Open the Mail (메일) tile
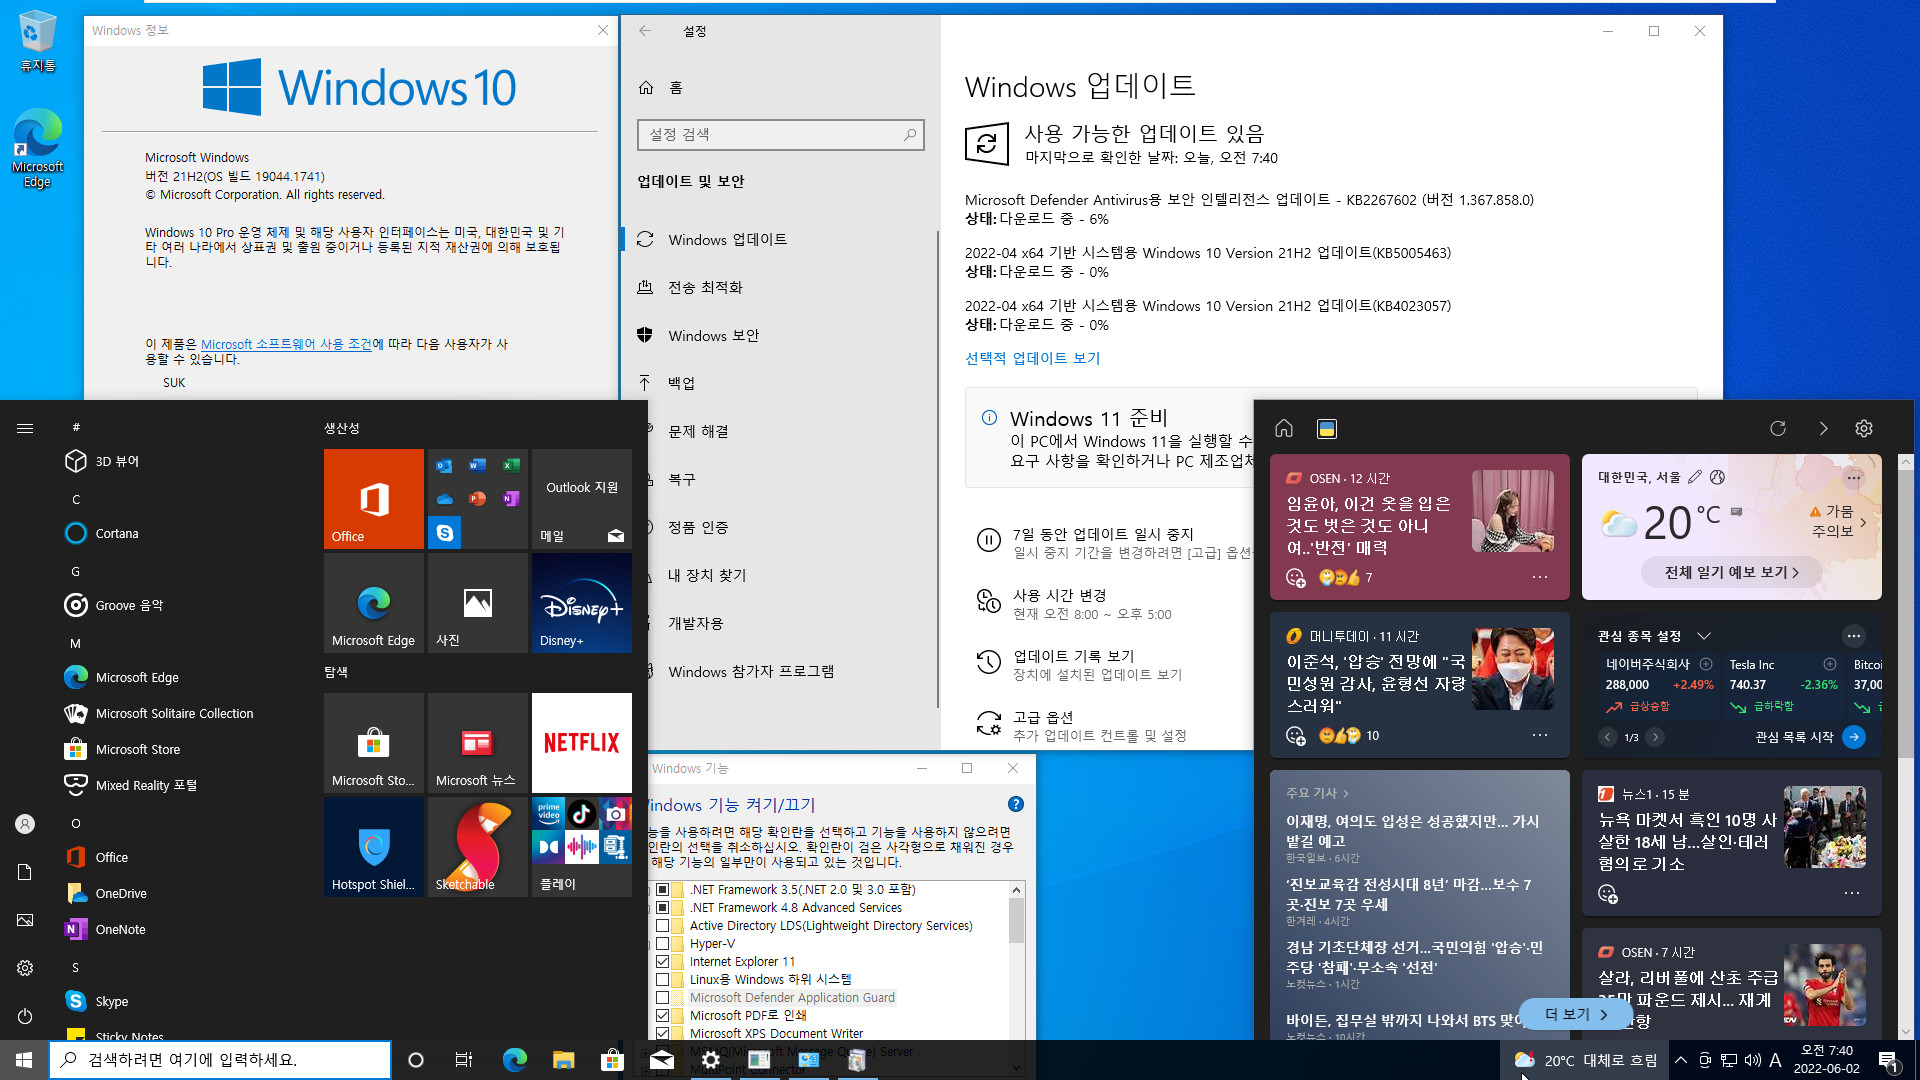1920x1080 pixels. point(581,498)
